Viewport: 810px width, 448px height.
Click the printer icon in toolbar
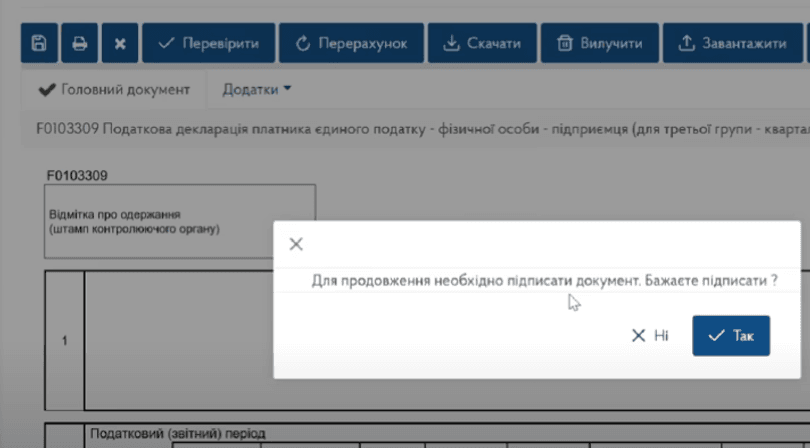pos(79,43)
